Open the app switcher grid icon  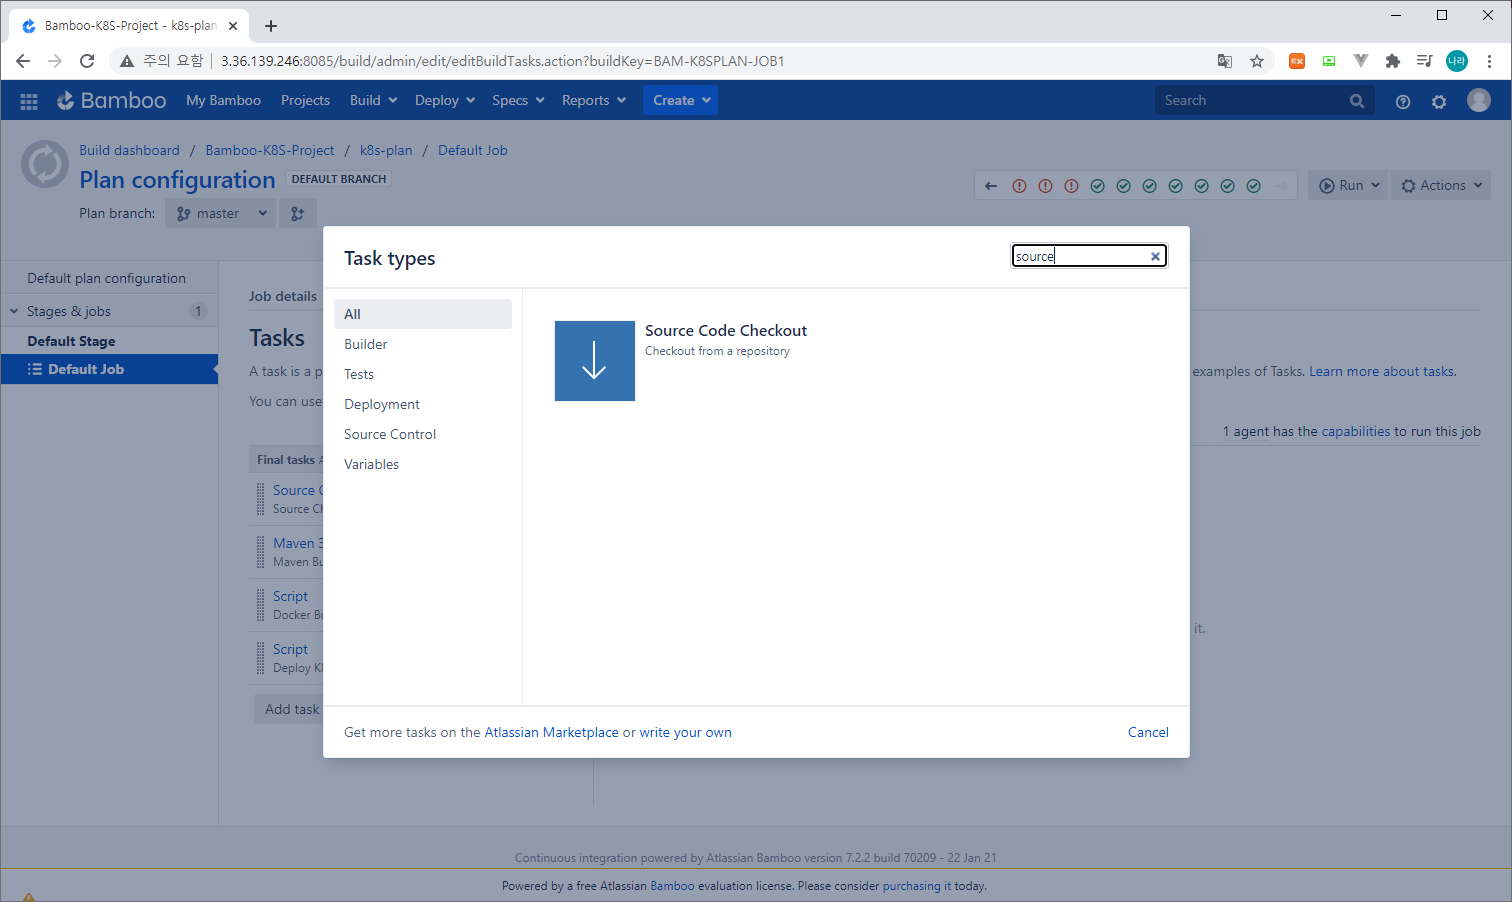29,101
